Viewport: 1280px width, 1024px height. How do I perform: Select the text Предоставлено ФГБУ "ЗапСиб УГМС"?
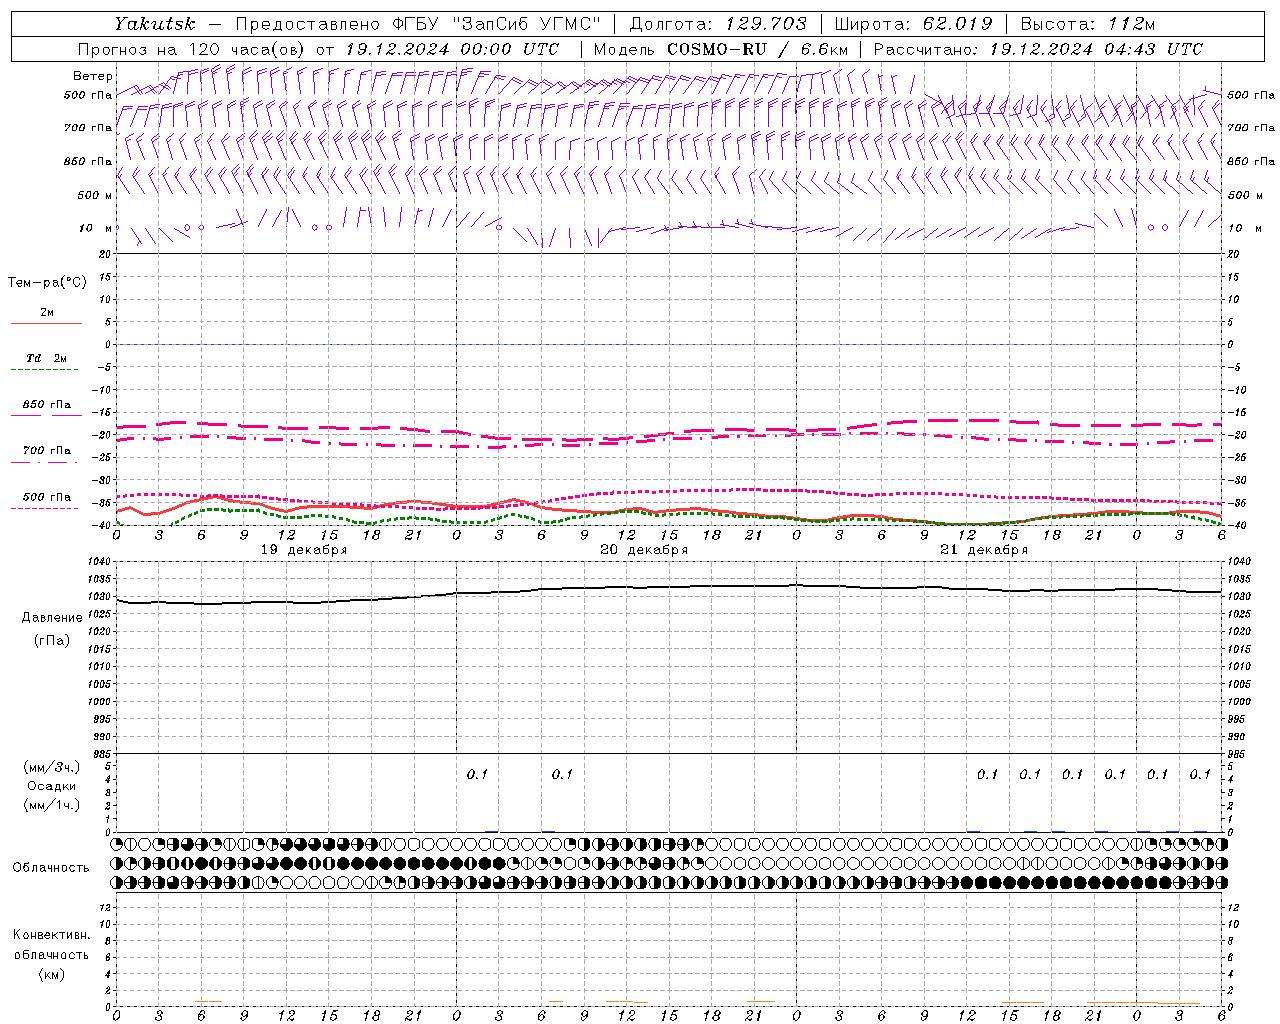coord(416,24)
